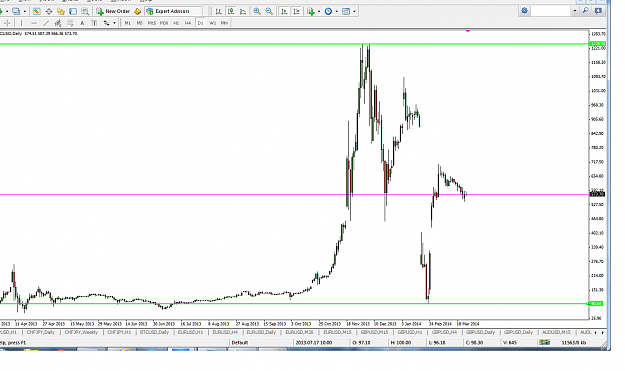Click the blue gear icon at top right
The image size is (625, 371).
[525, 11]
